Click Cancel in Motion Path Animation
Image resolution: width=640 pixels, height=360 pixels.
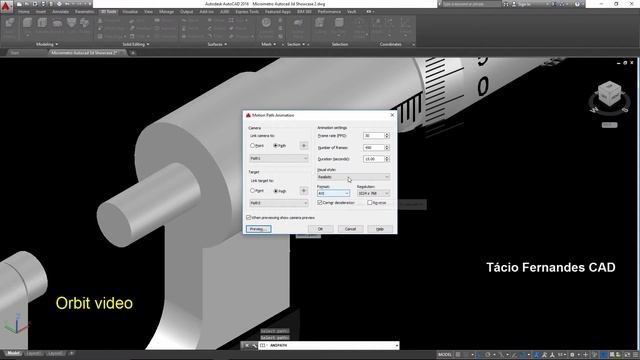pyautogui.click(x=350, y=229)
